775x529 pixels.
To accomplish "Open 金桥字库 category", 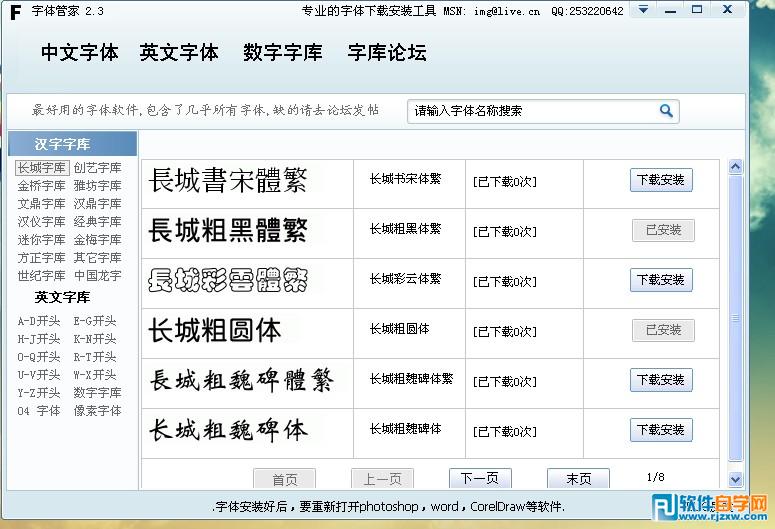I will point(42,185).
